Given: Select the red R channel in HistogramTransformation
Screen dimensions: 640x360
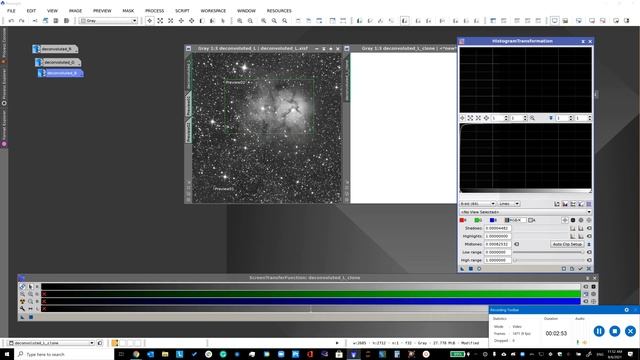Looking at the screenshot, I should [x=463, y=220].
